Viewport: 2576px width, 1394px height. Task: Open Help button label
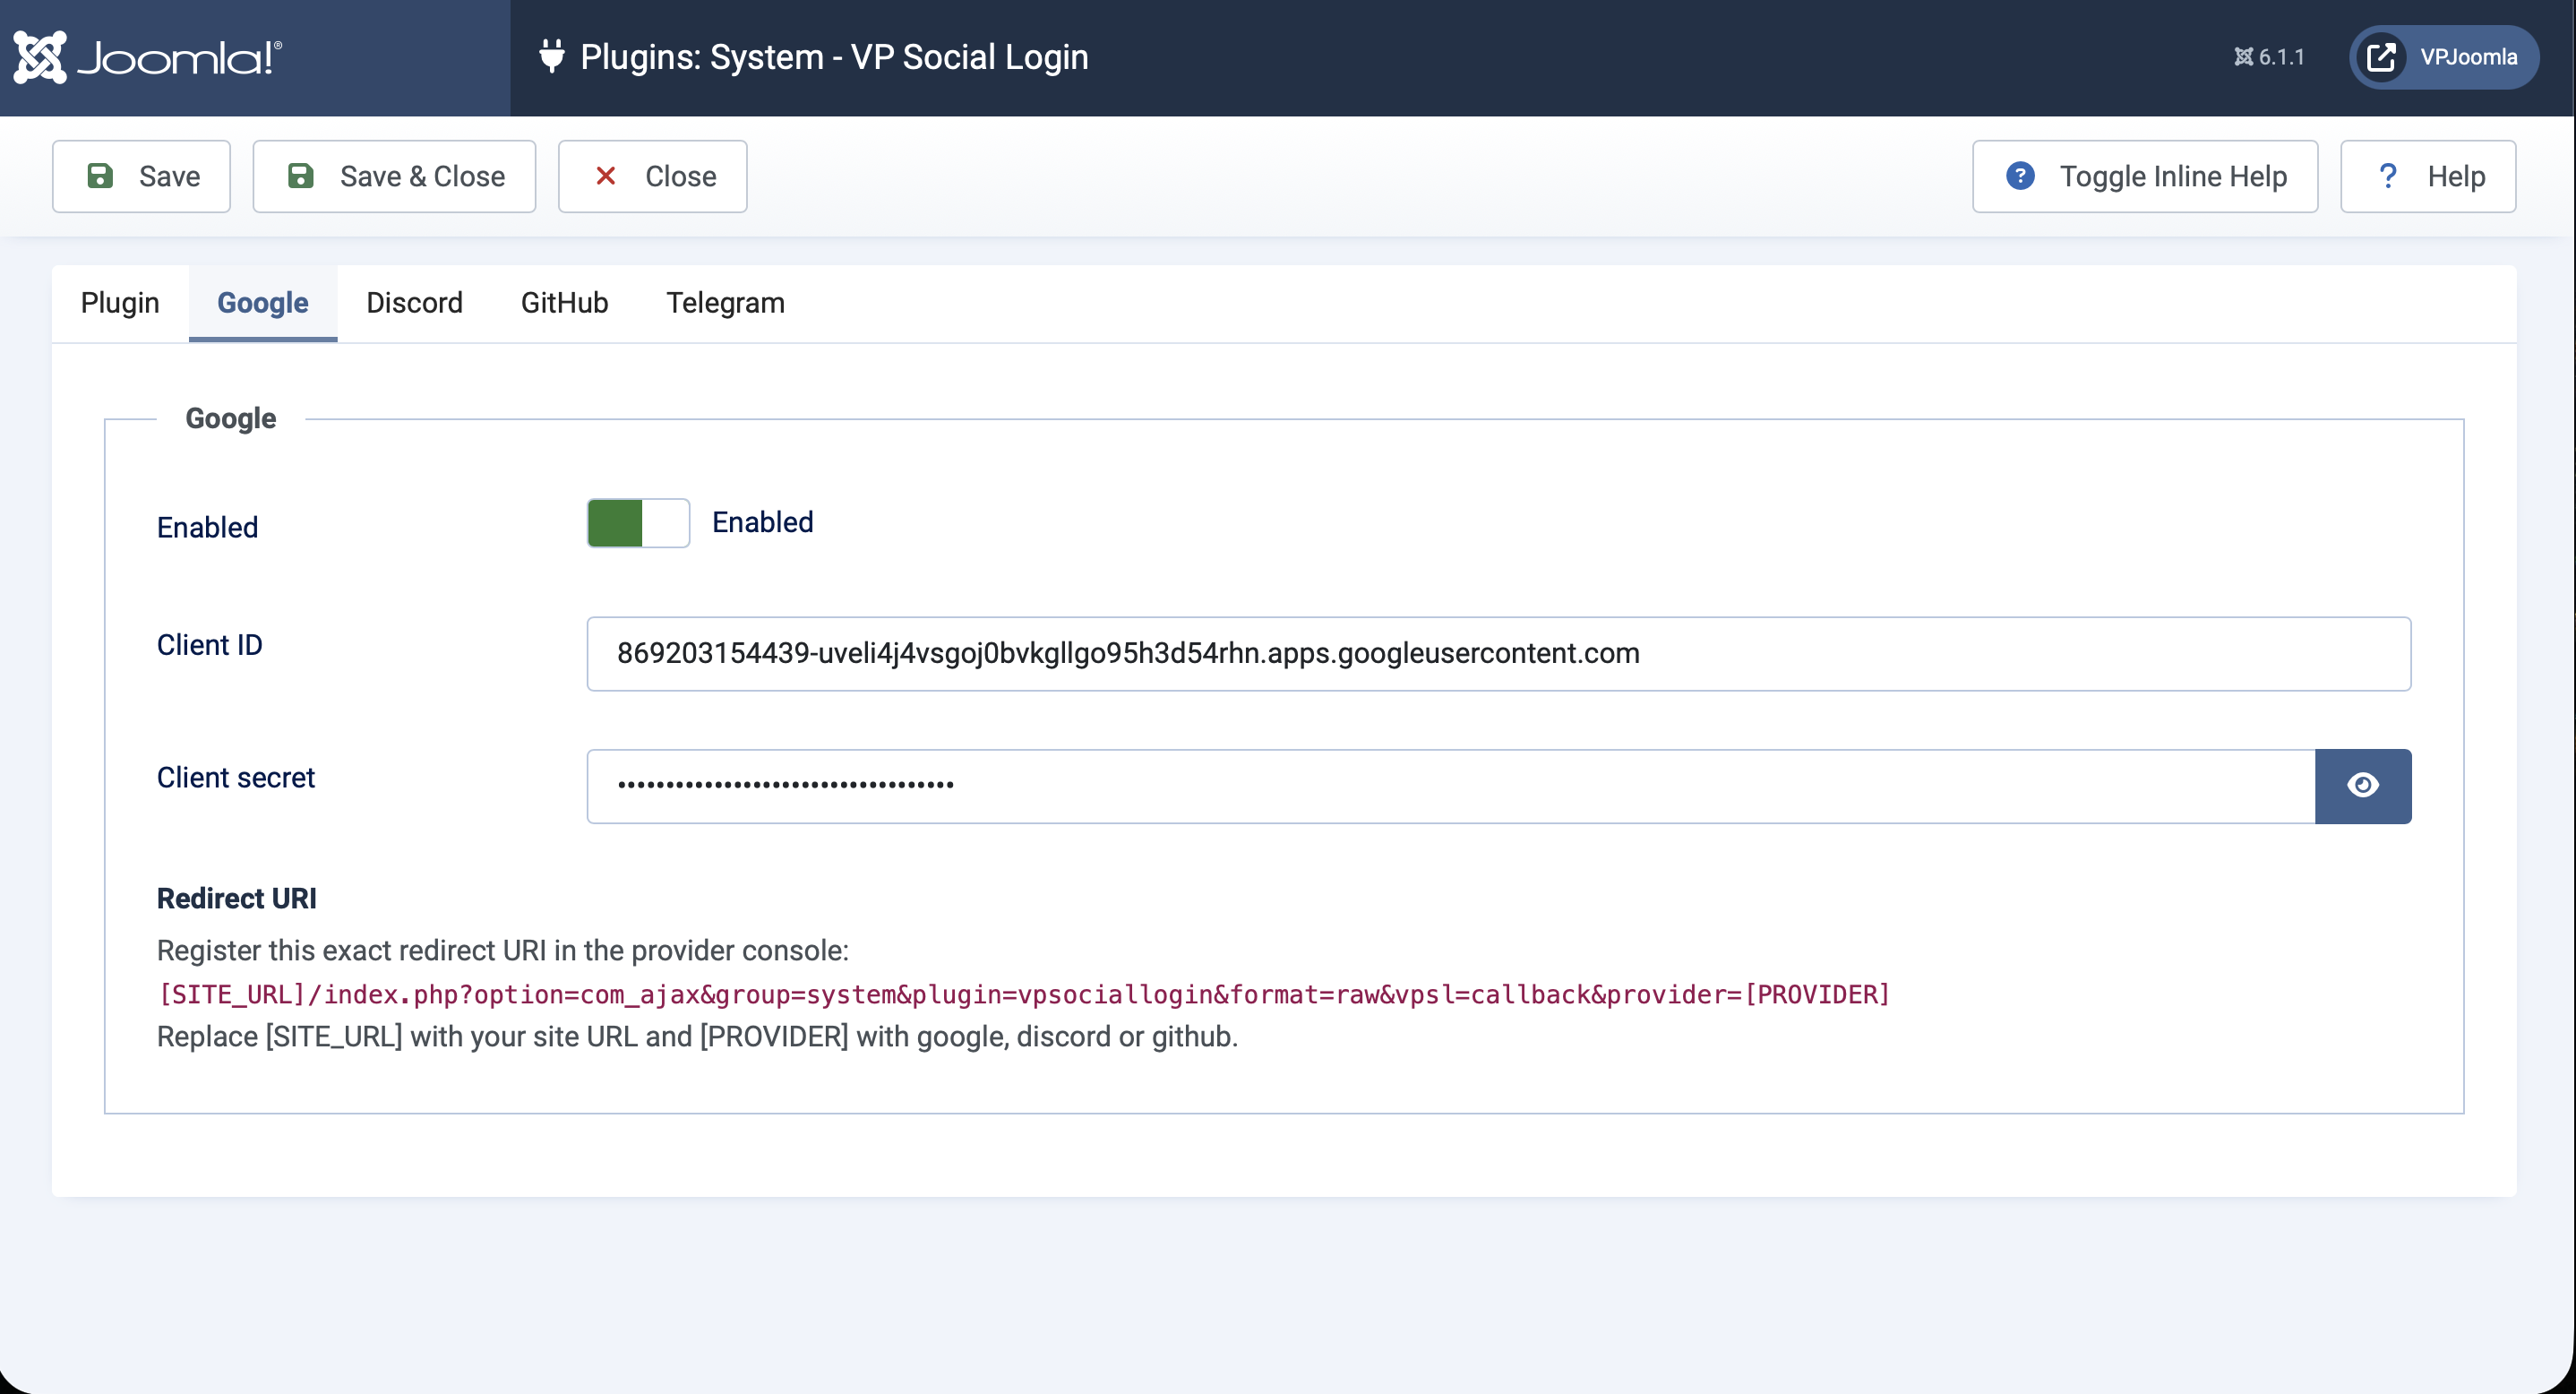coord(2456,176)
